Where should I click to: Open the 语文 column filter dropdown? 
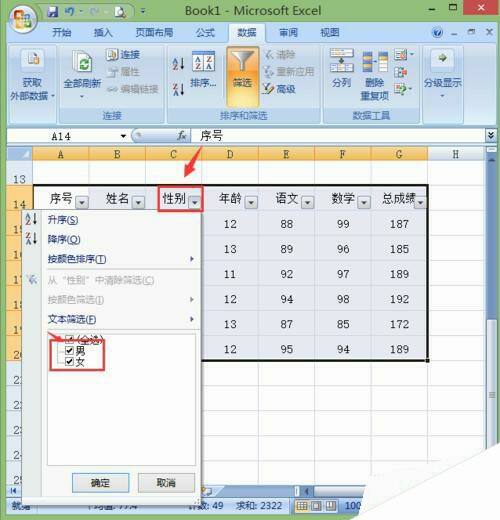click(308, 202)
